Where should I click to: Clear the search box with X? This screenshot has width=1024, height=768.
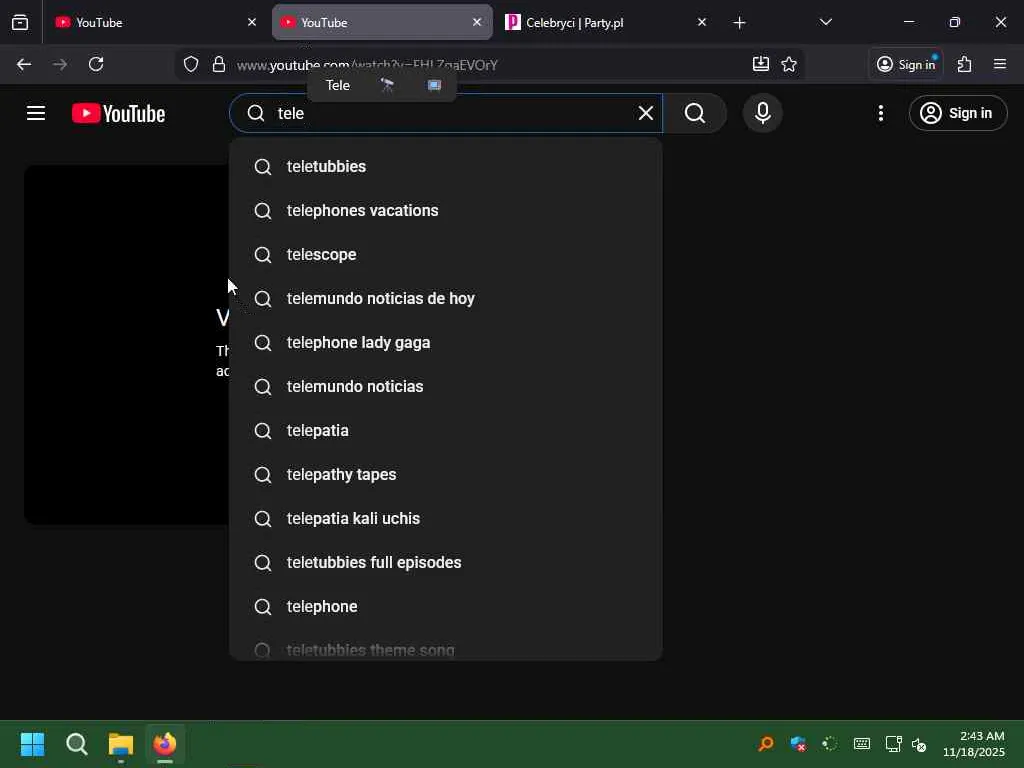(x=645, y=113)
